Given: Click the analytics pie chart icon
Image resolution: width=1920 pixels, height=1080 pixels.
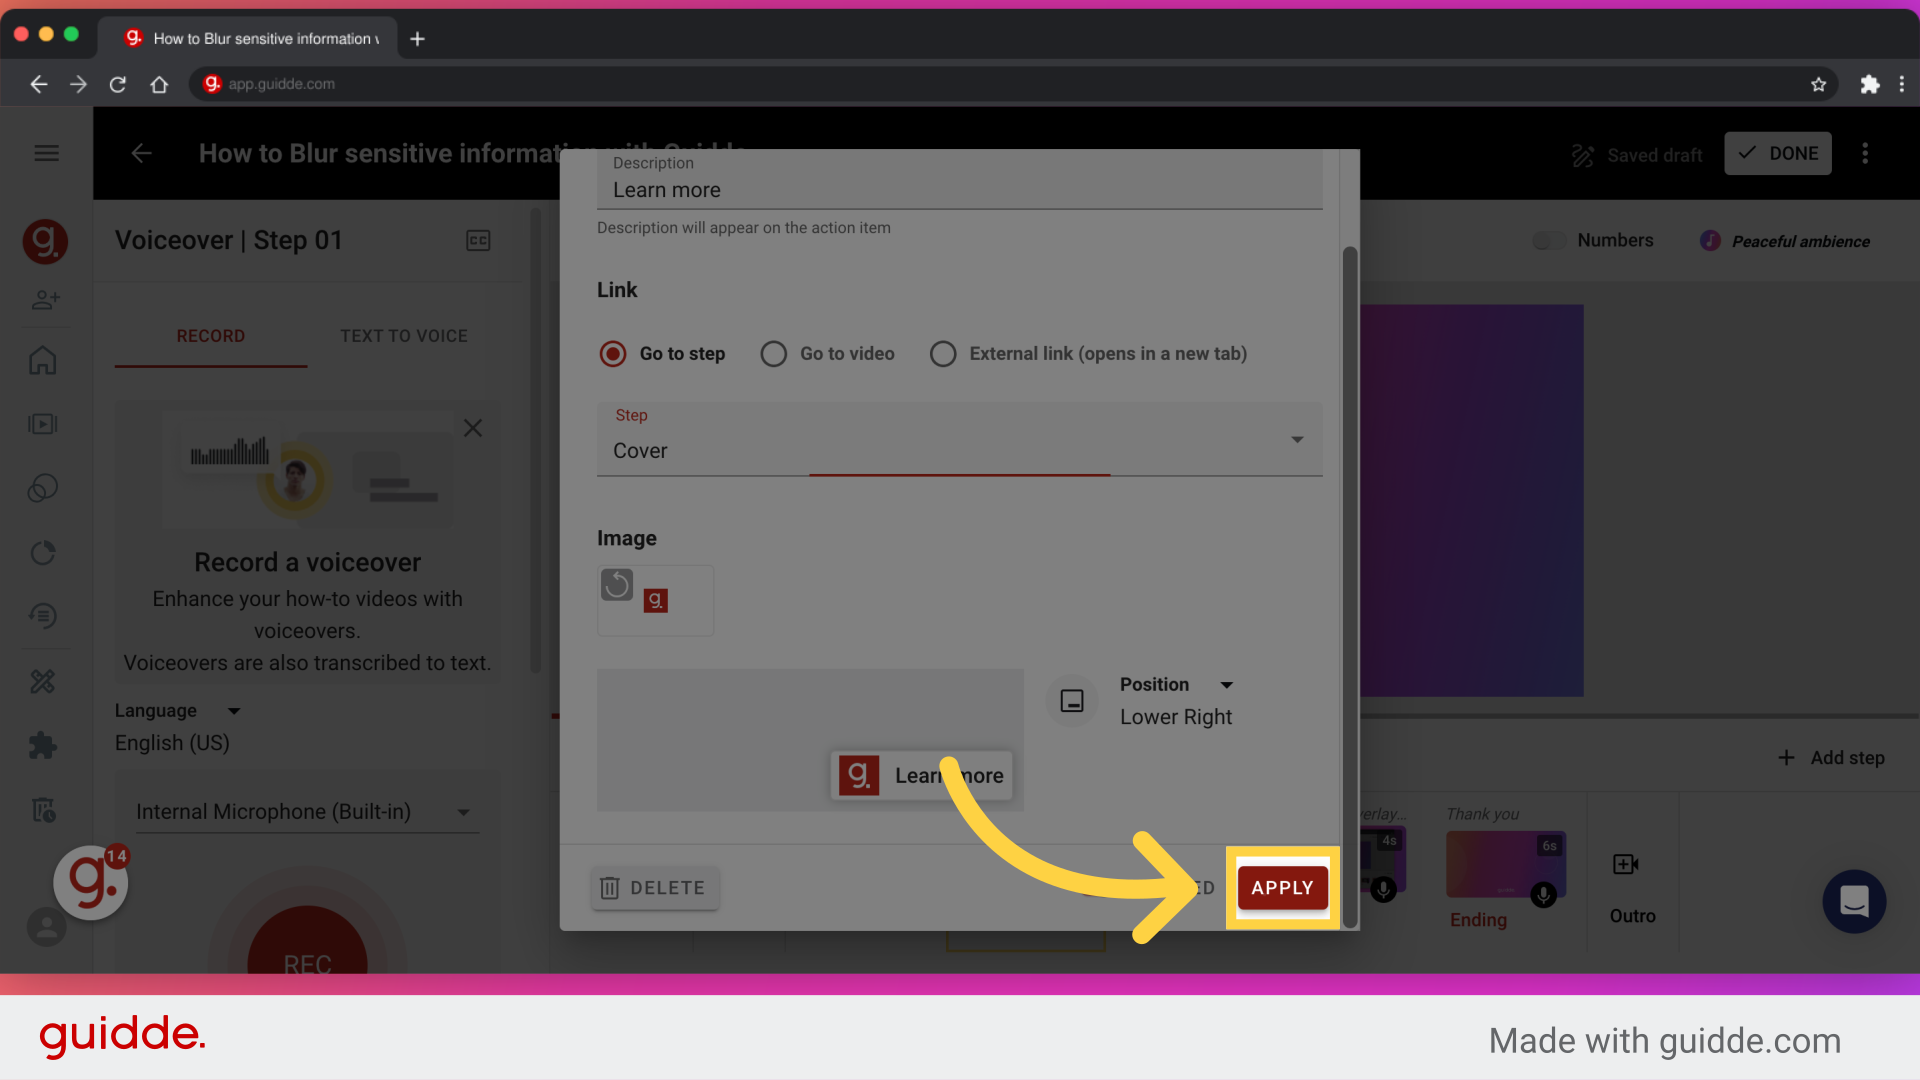Looking at the screenshot, I should tap(44, 552).
